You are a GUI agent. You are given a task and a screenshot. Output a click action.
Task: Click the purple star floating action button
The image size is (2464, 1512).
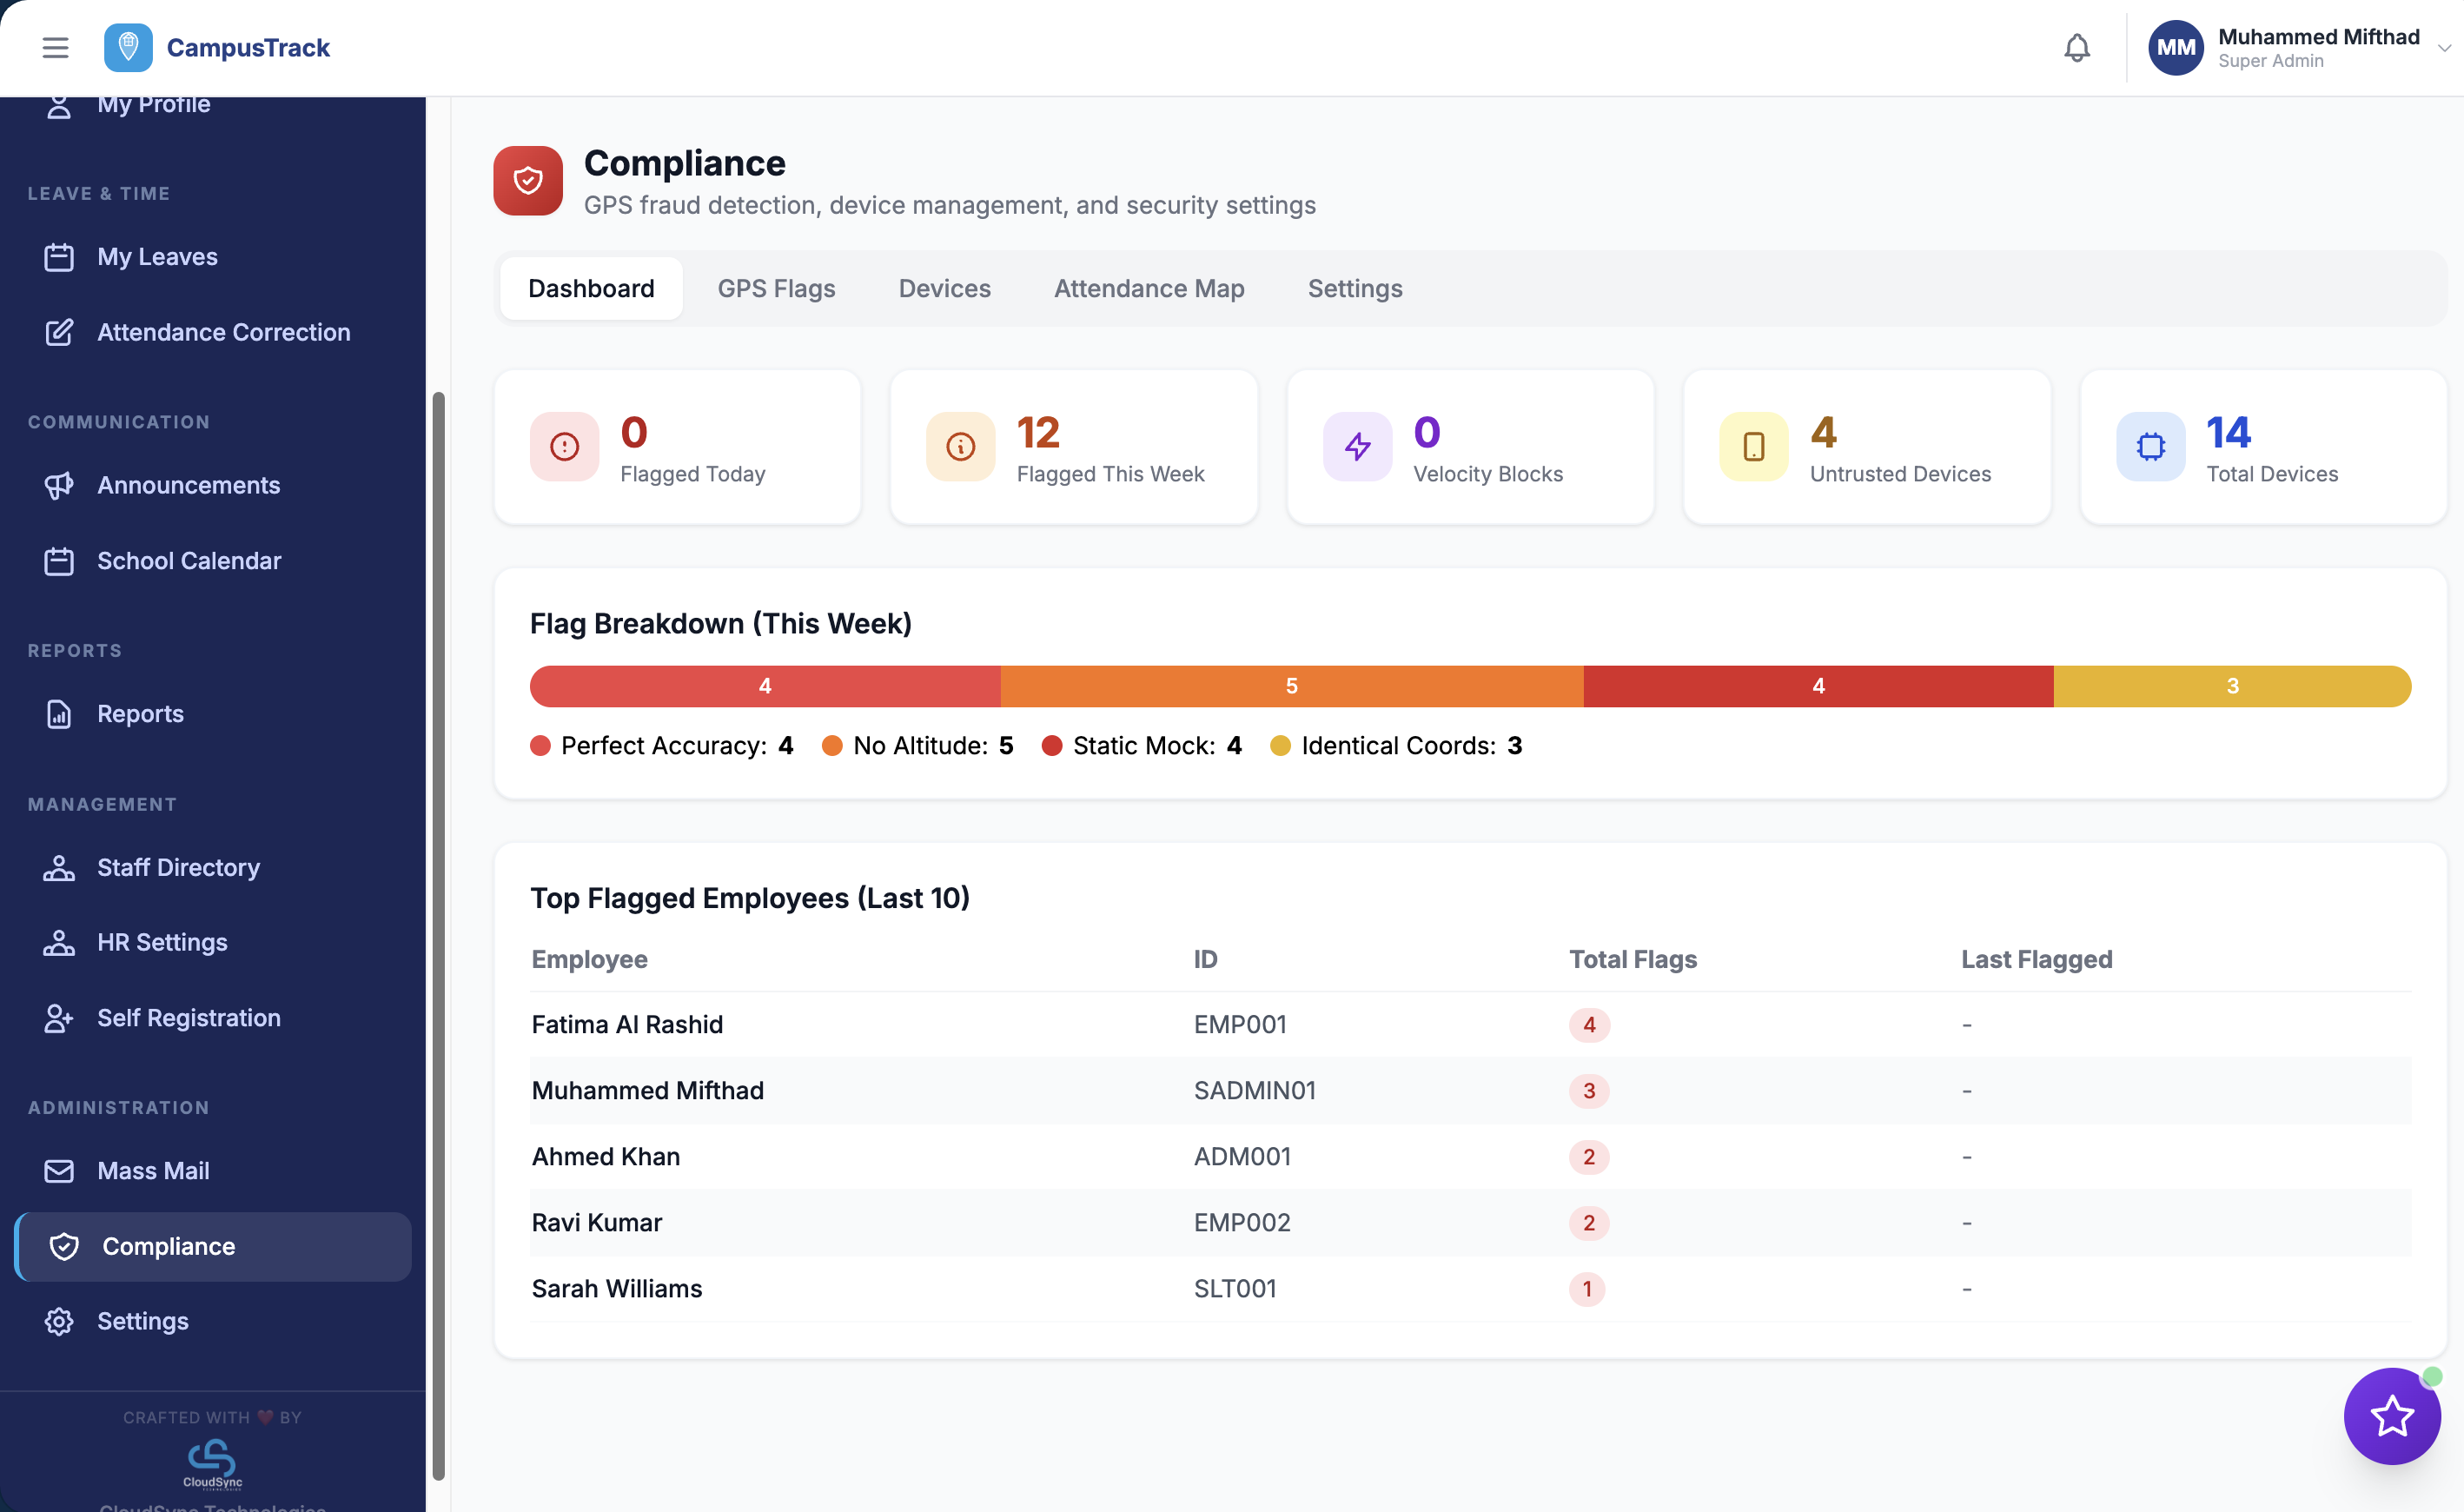[2391, 1416]
